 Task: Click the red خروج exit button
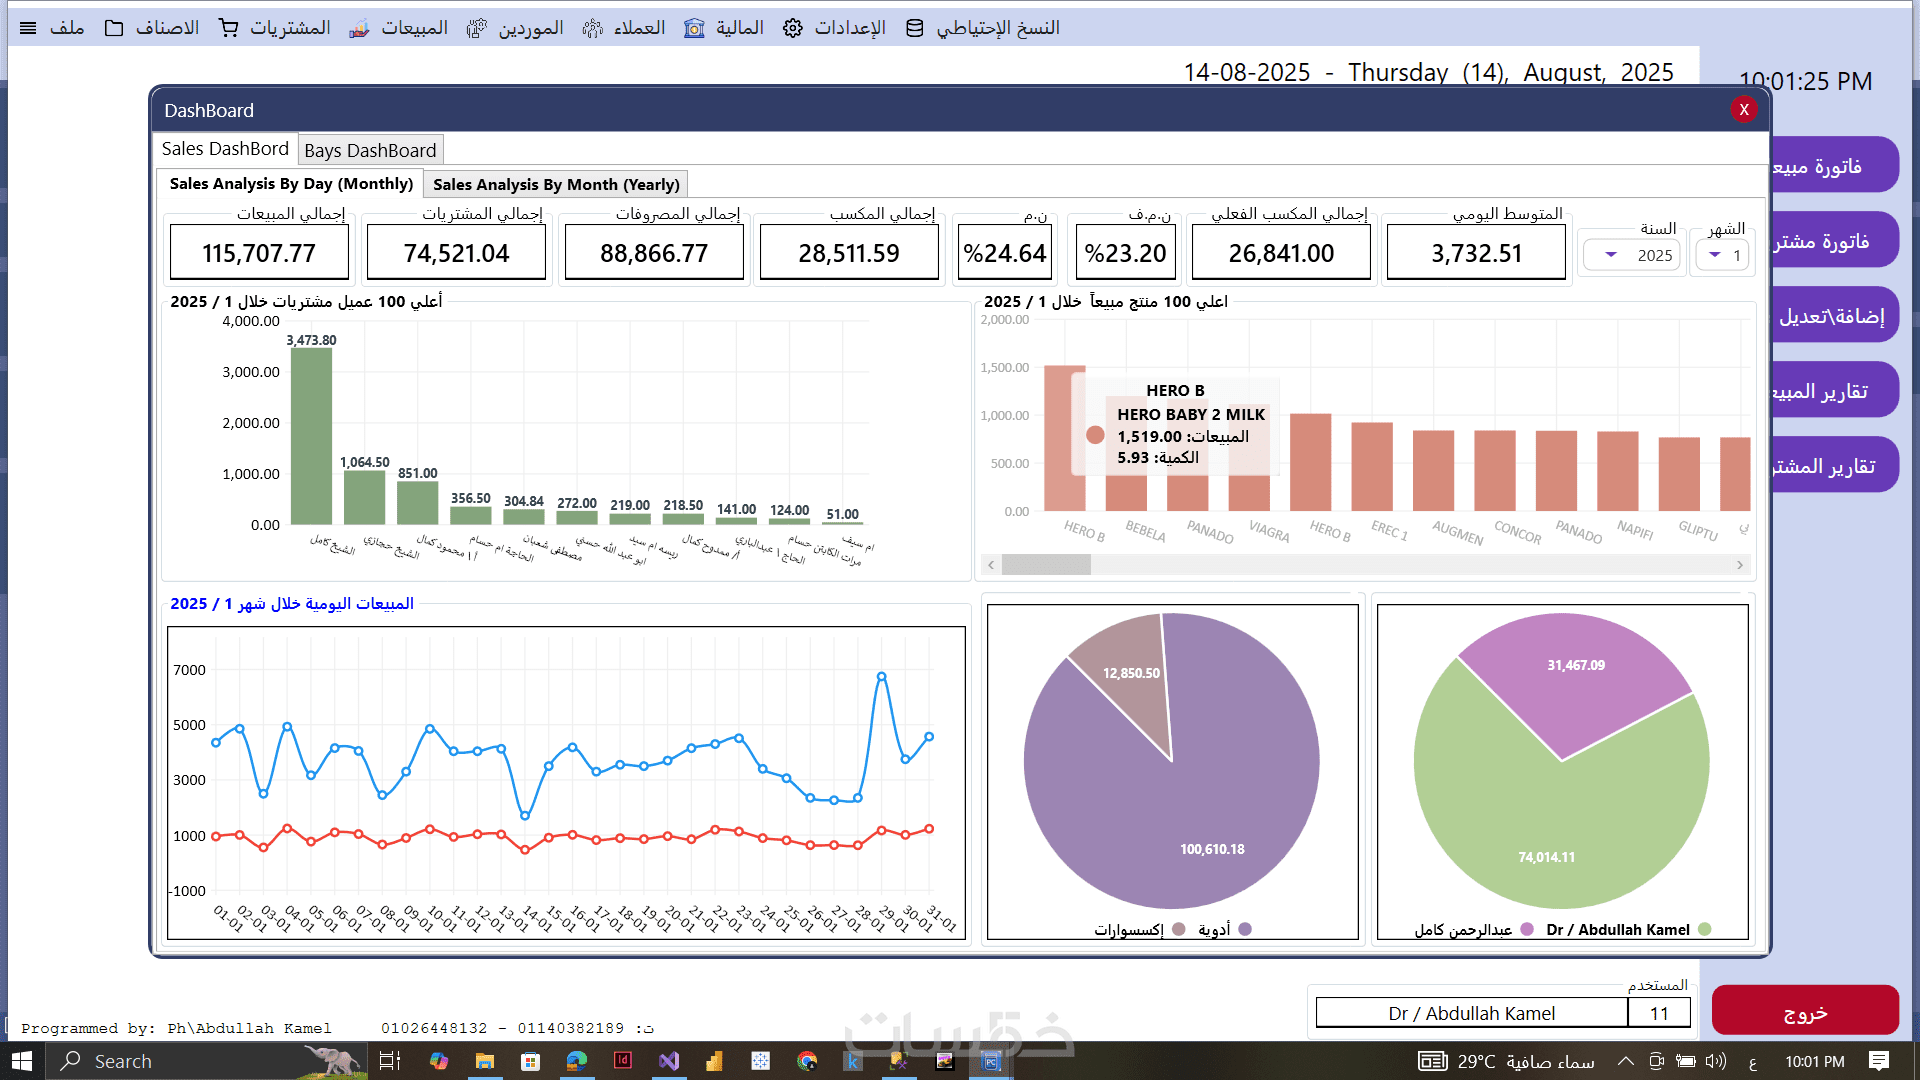point(1805,1011)
